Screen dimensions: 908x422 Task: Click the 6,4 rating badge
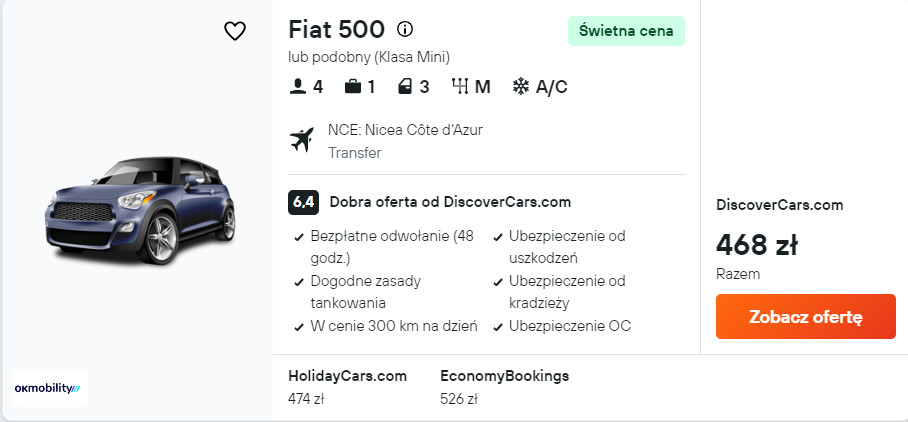point(303,202)
